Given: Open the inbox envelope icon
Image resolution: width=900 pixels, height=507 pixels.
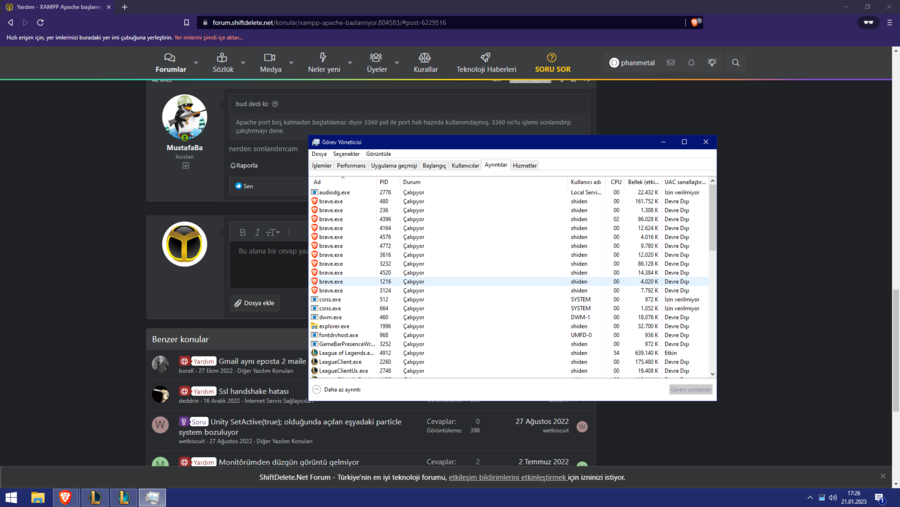Looking at the screenshot, I should point(671,63).
